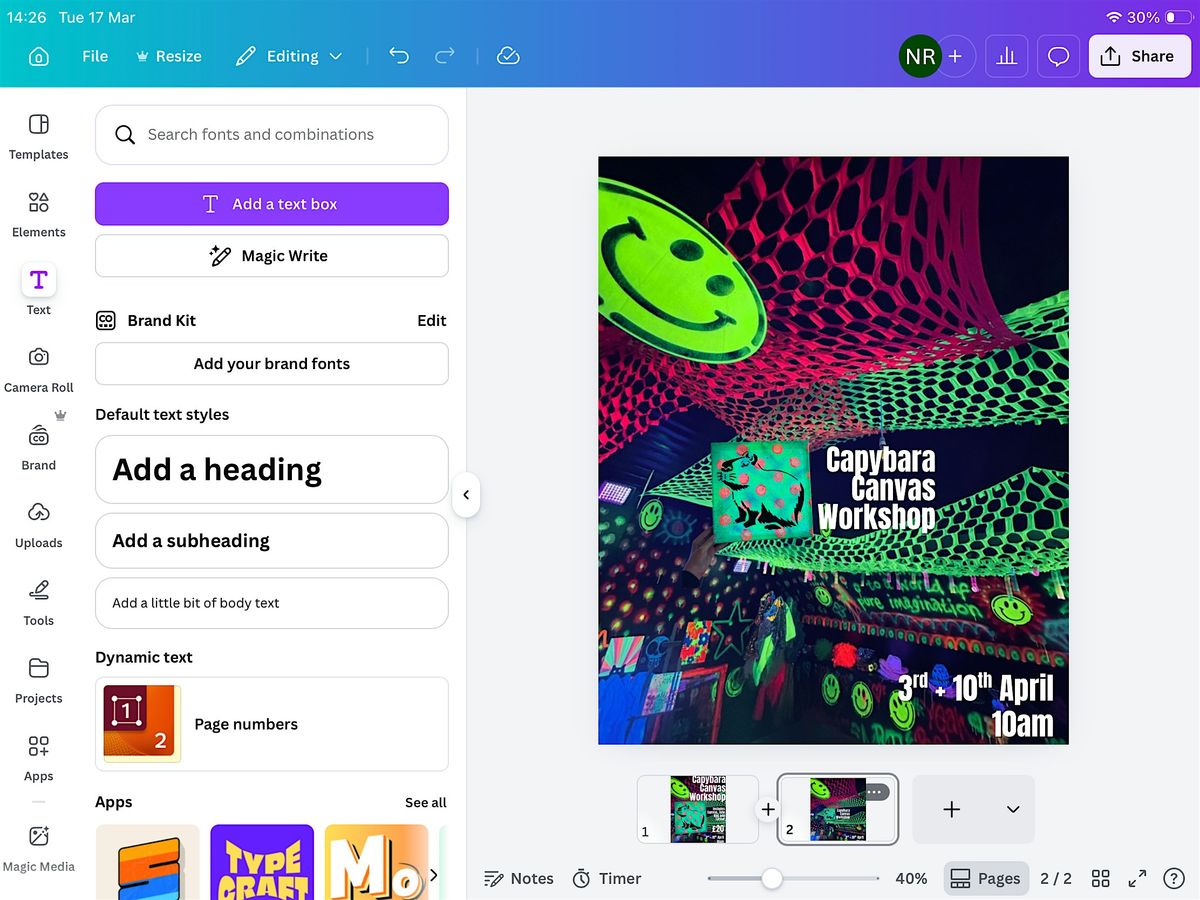Click the undo arrow
The width and height of the screenshot is (1200, 900).
tap(399, 57)
